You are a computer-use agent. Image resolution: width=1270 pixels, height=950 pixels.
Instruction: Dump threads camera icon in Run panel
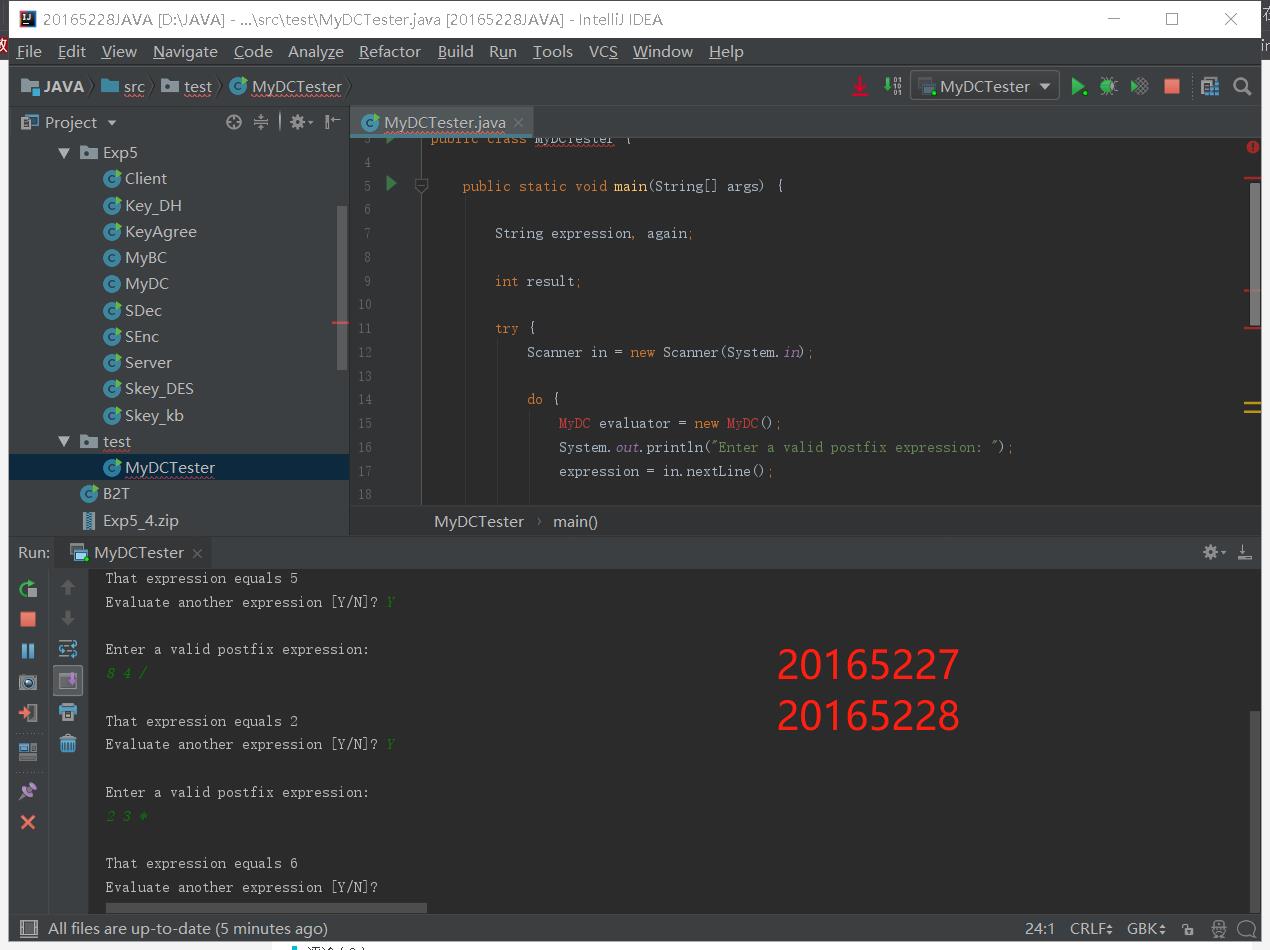click(x=28, y=682)
